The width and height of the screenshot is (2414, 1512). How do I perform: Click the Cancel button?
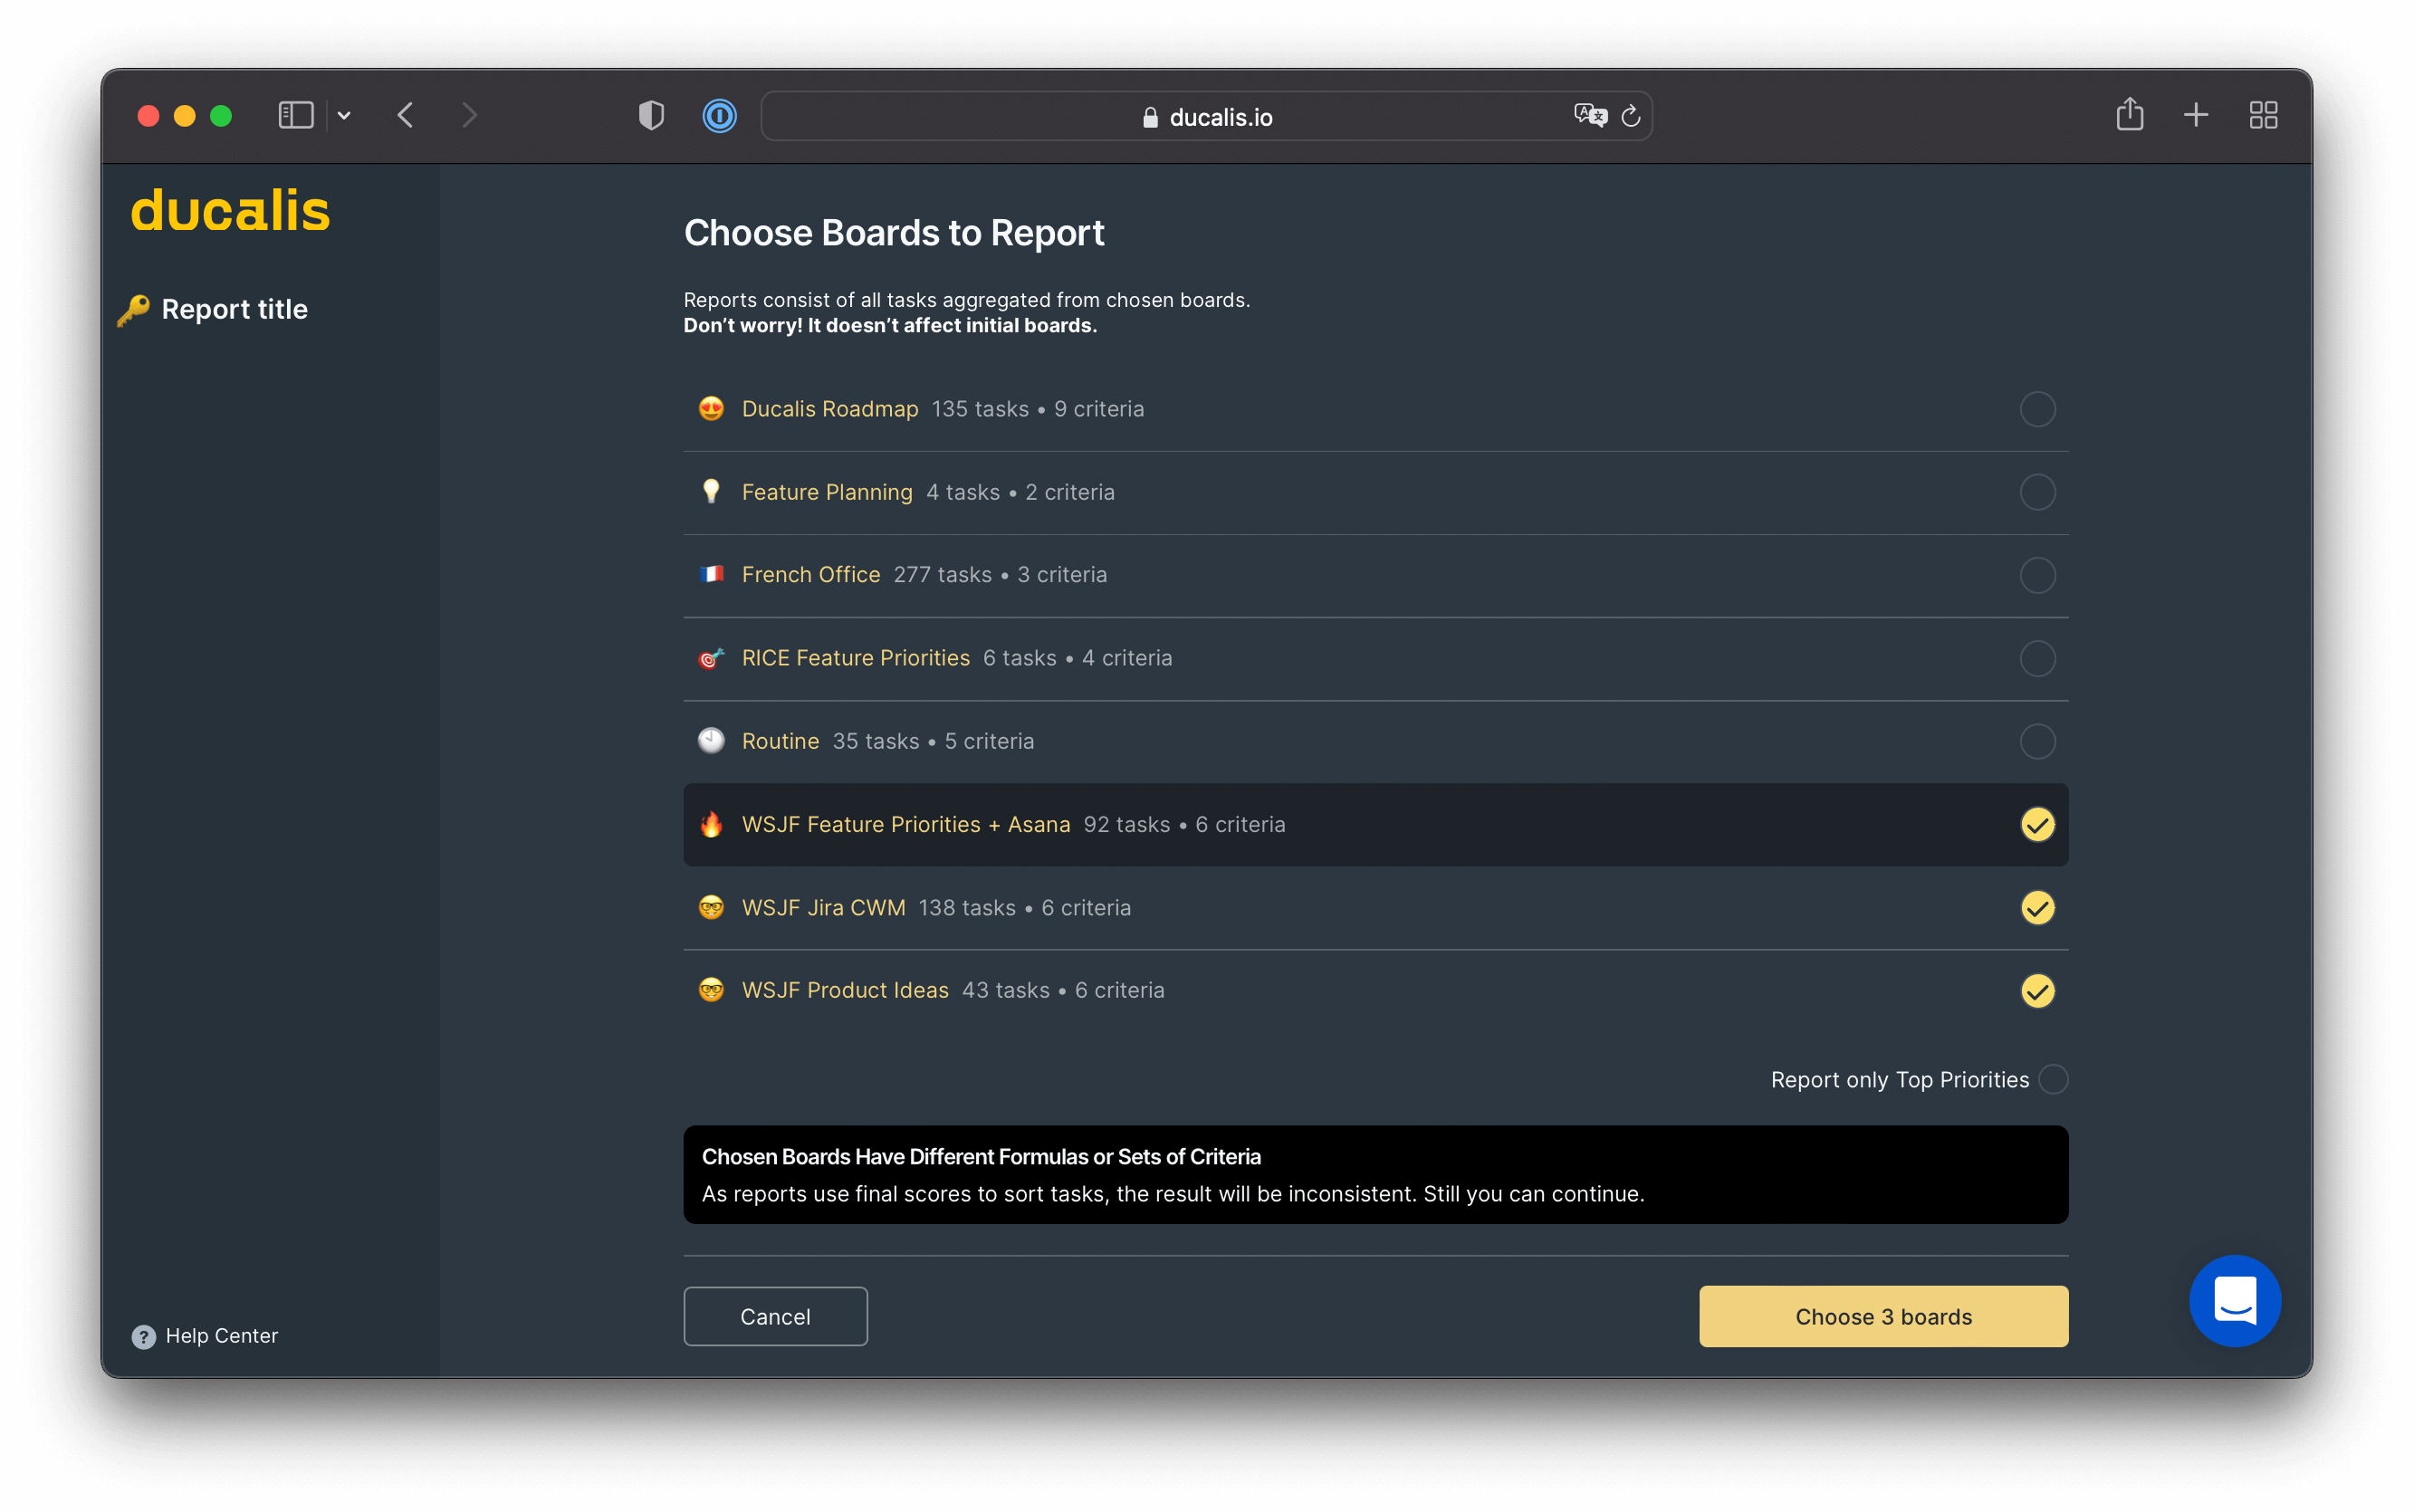pos(775,1316)
